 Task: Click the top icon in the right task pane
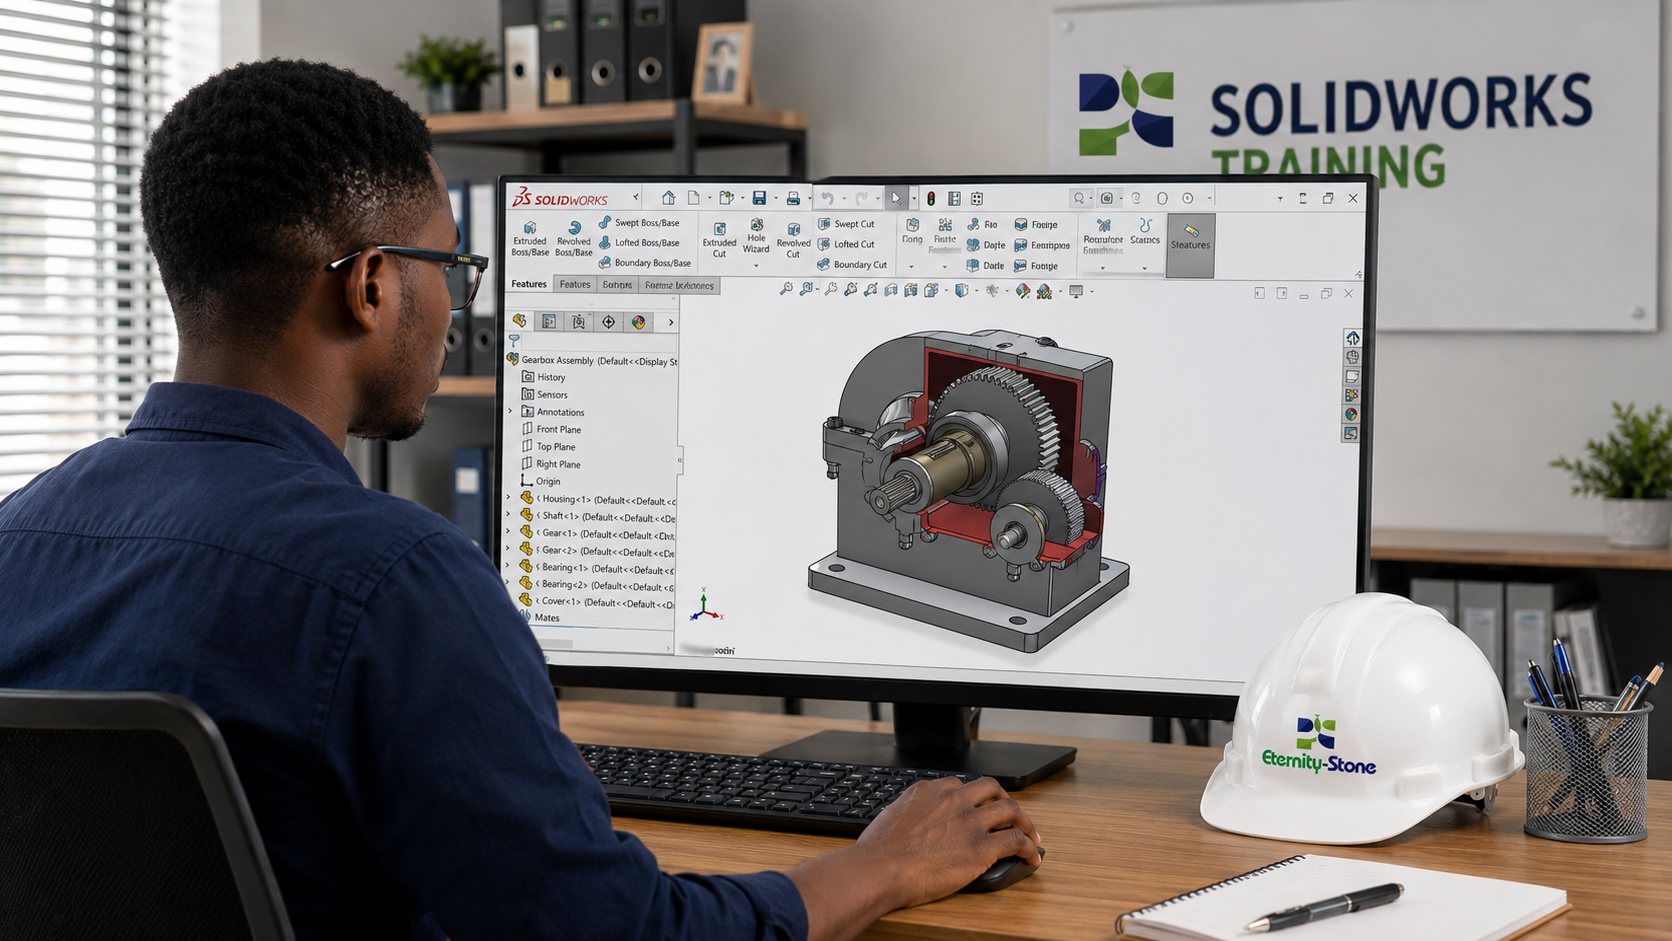click(1352, 338)
